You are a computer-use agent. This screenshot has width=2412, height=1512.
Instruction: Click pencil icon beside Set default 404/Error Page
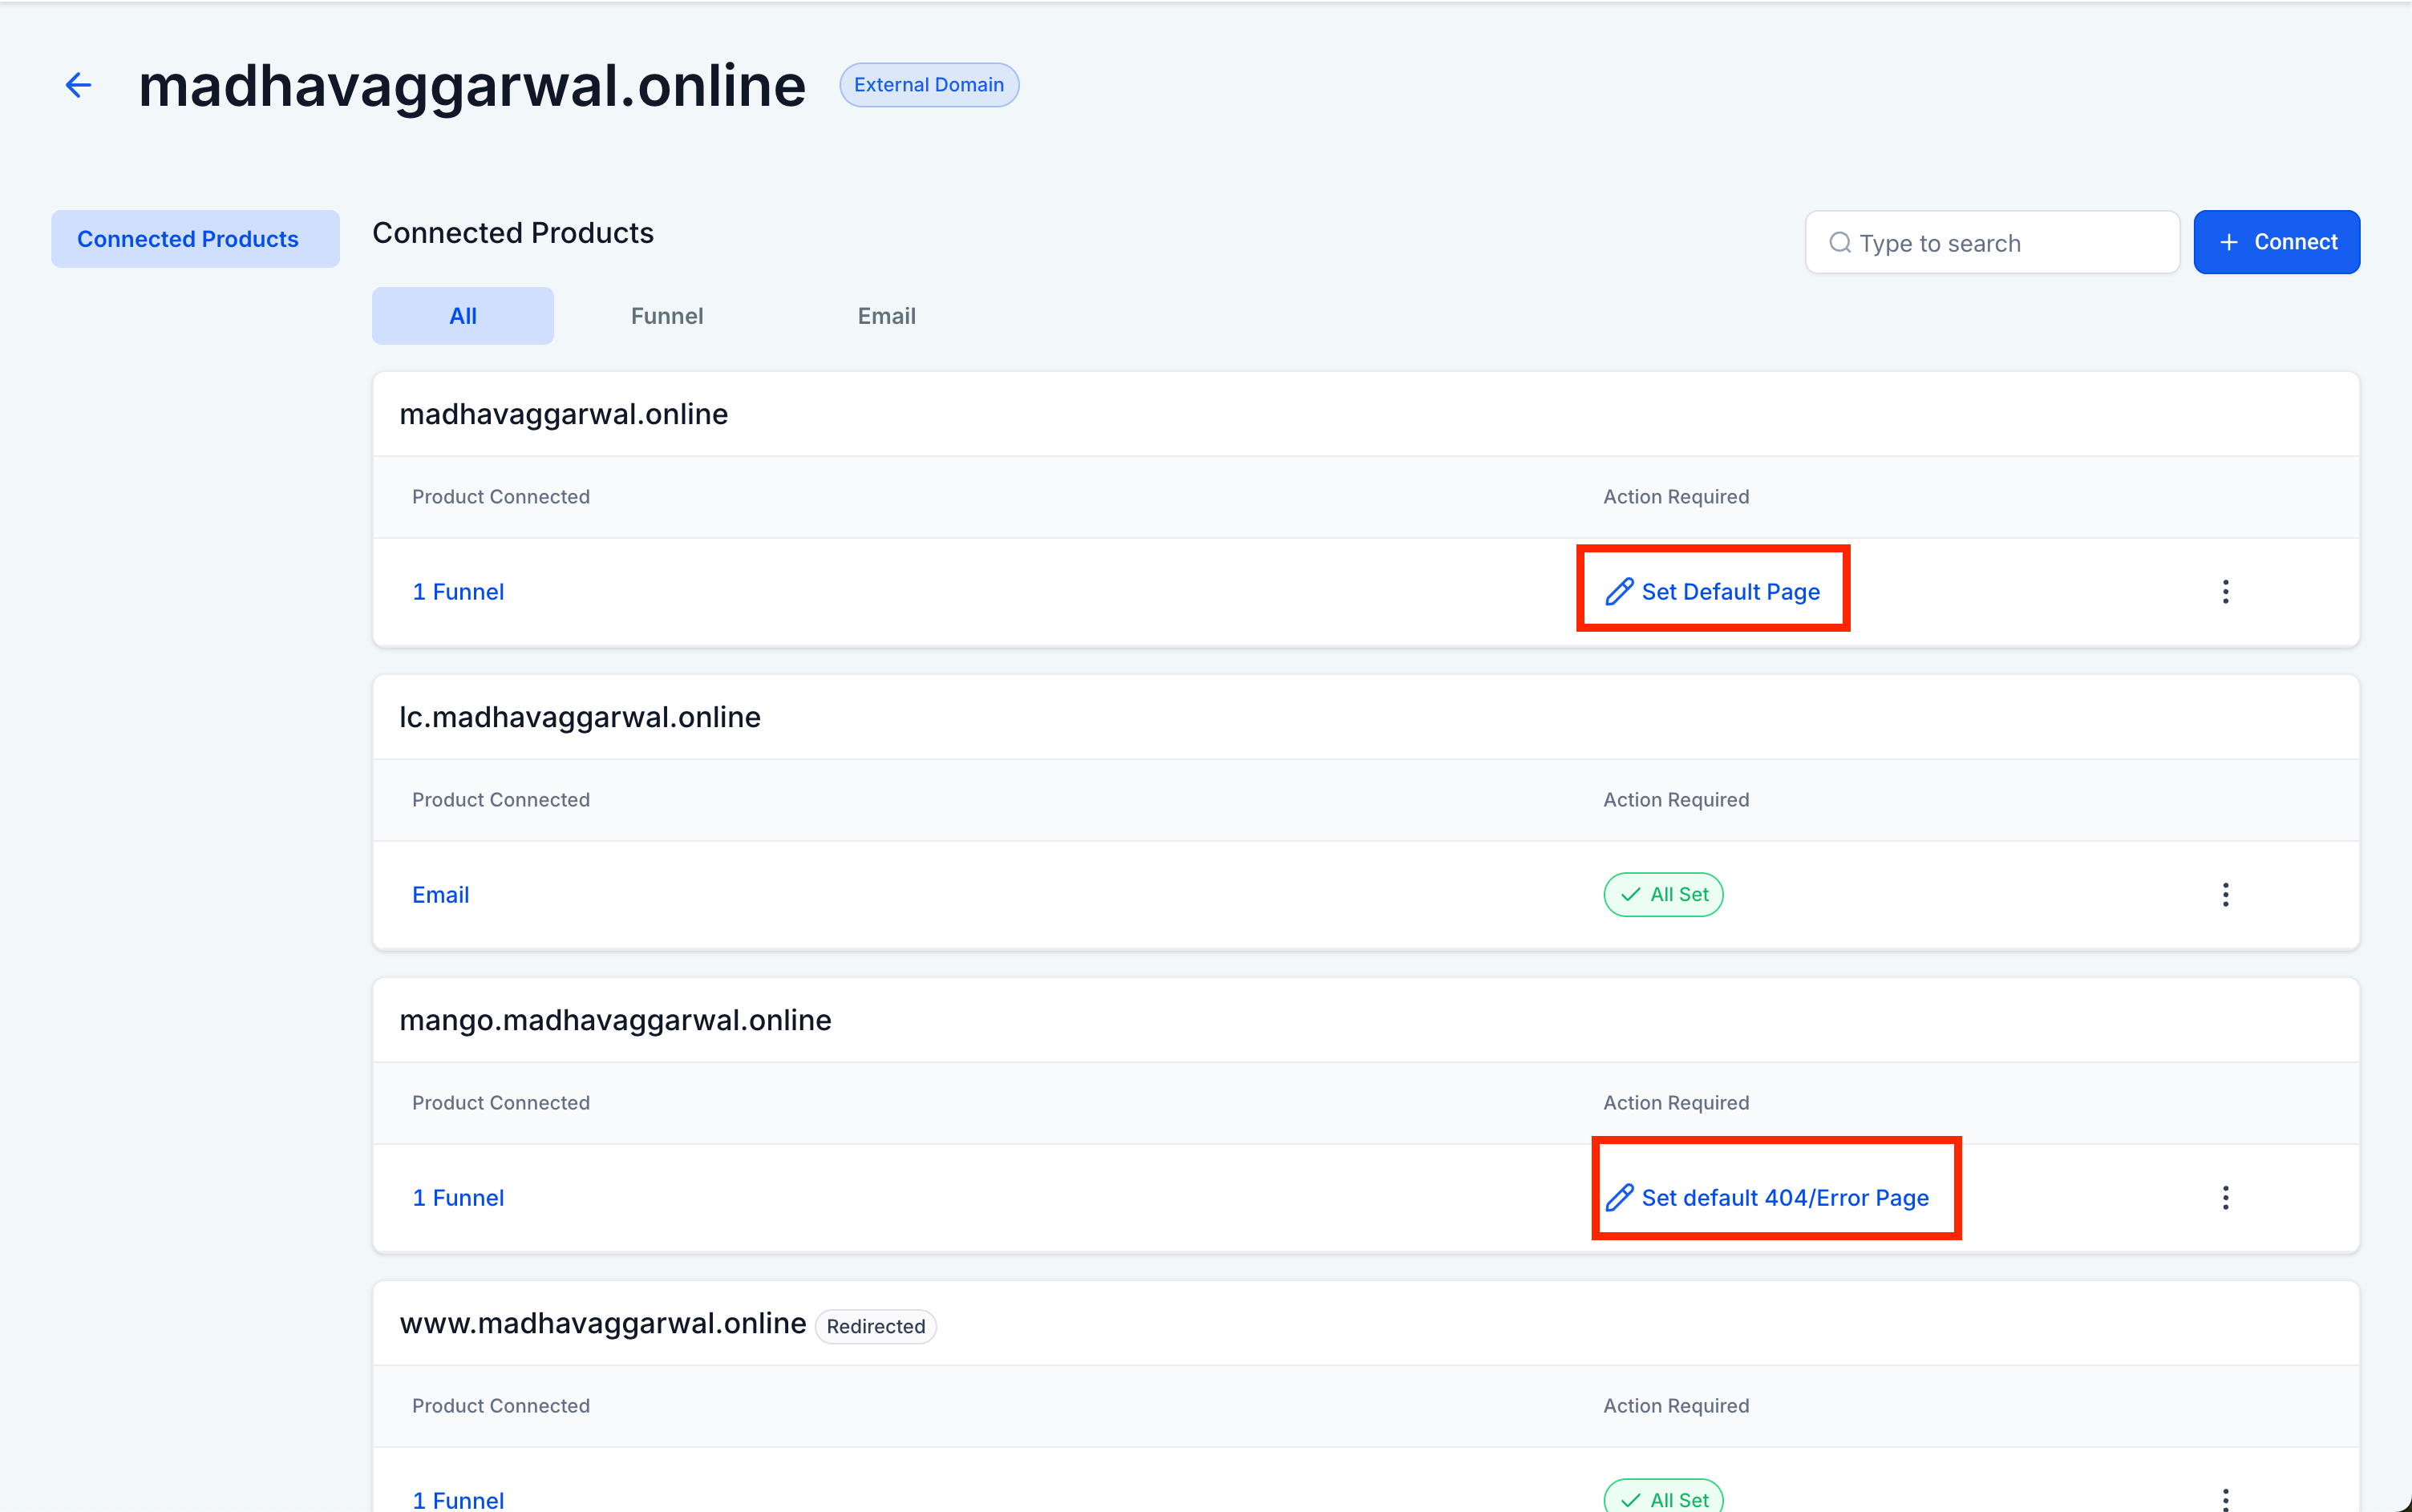(x=1619, y=1198)
